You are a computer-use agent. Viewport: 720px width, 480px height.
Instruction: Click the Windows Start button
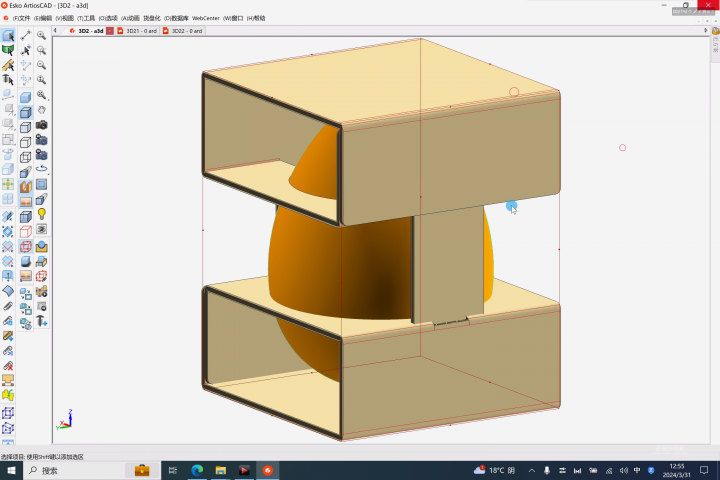pos(11,470)
